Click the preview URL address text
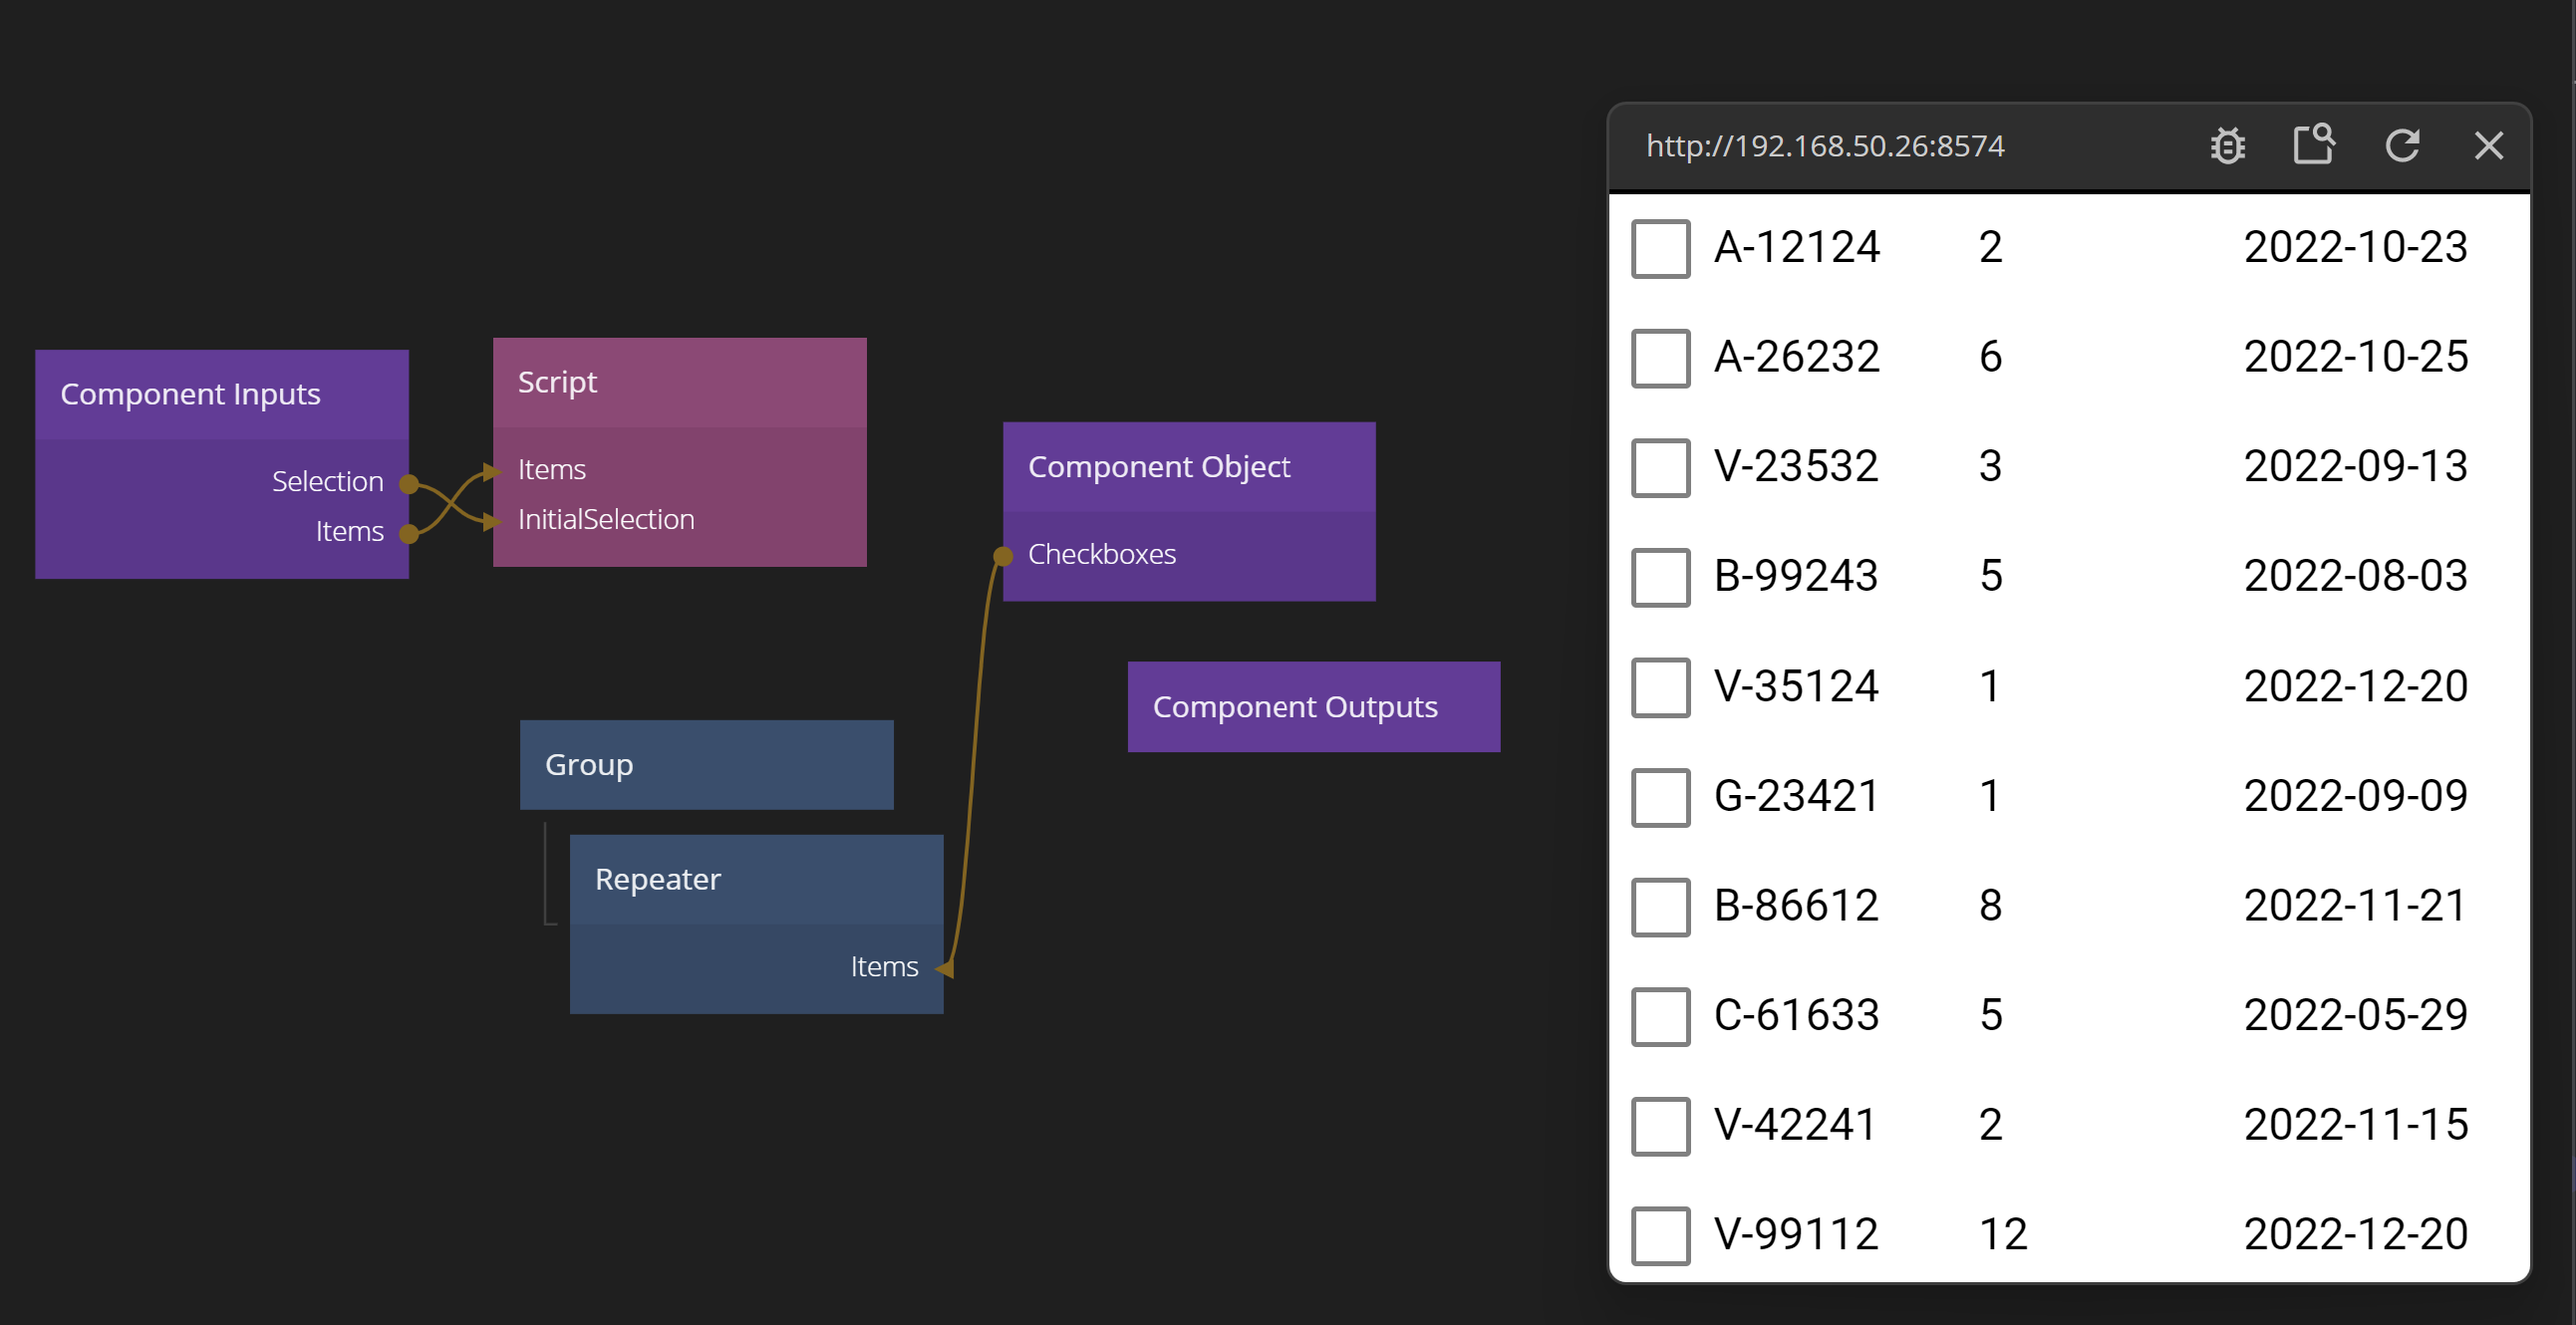 [1825, 146]
